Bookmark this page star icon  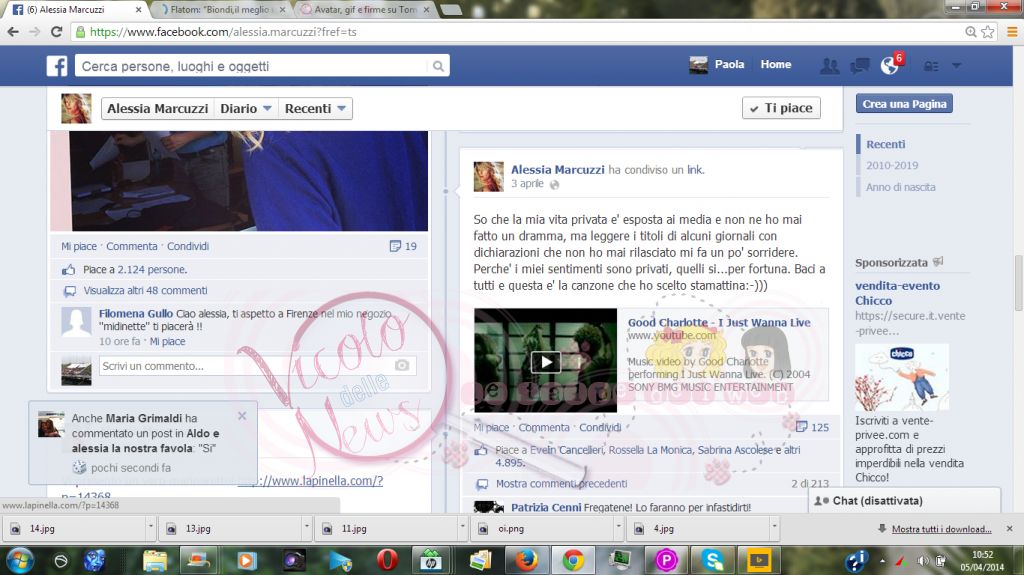987,31
